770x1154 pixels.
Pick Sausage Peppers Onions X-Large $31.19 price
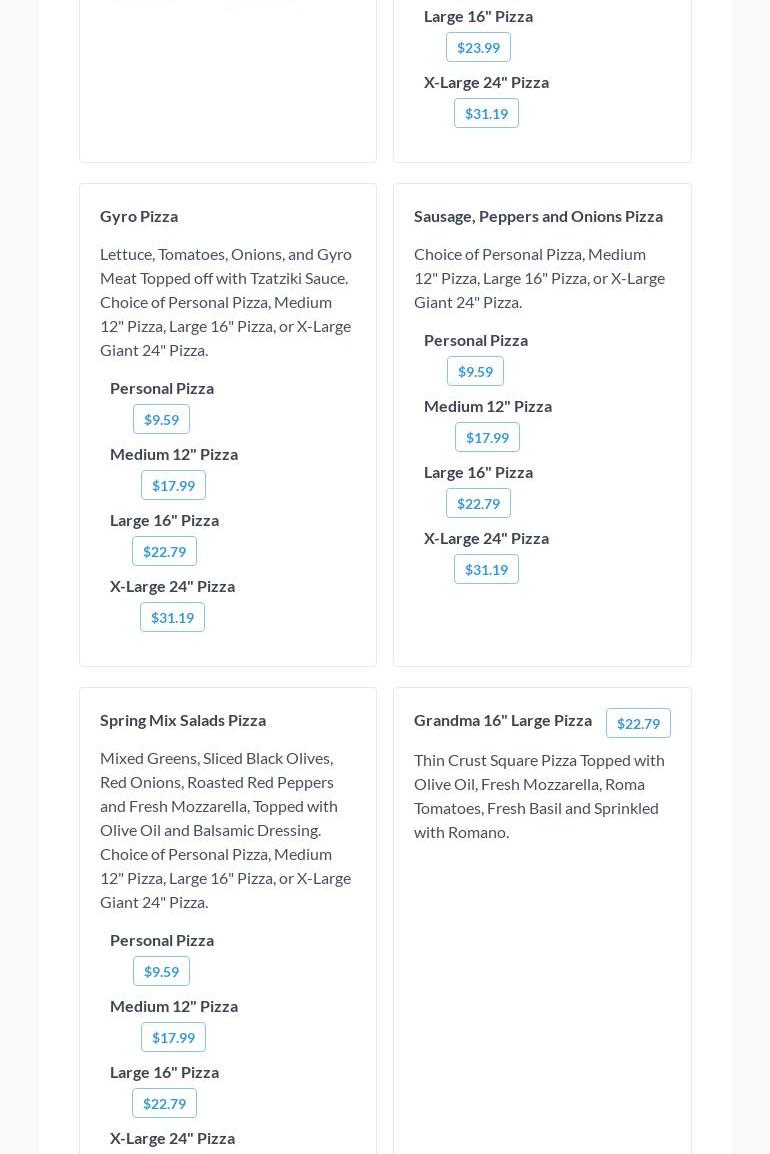[x=486, y=569]
